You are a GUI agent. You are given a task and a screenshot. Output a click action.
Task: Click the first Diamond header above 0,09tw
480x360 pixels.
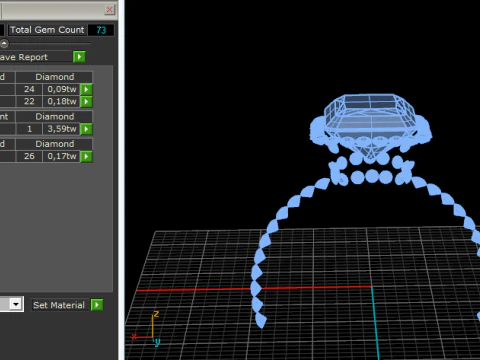(54, 77)
